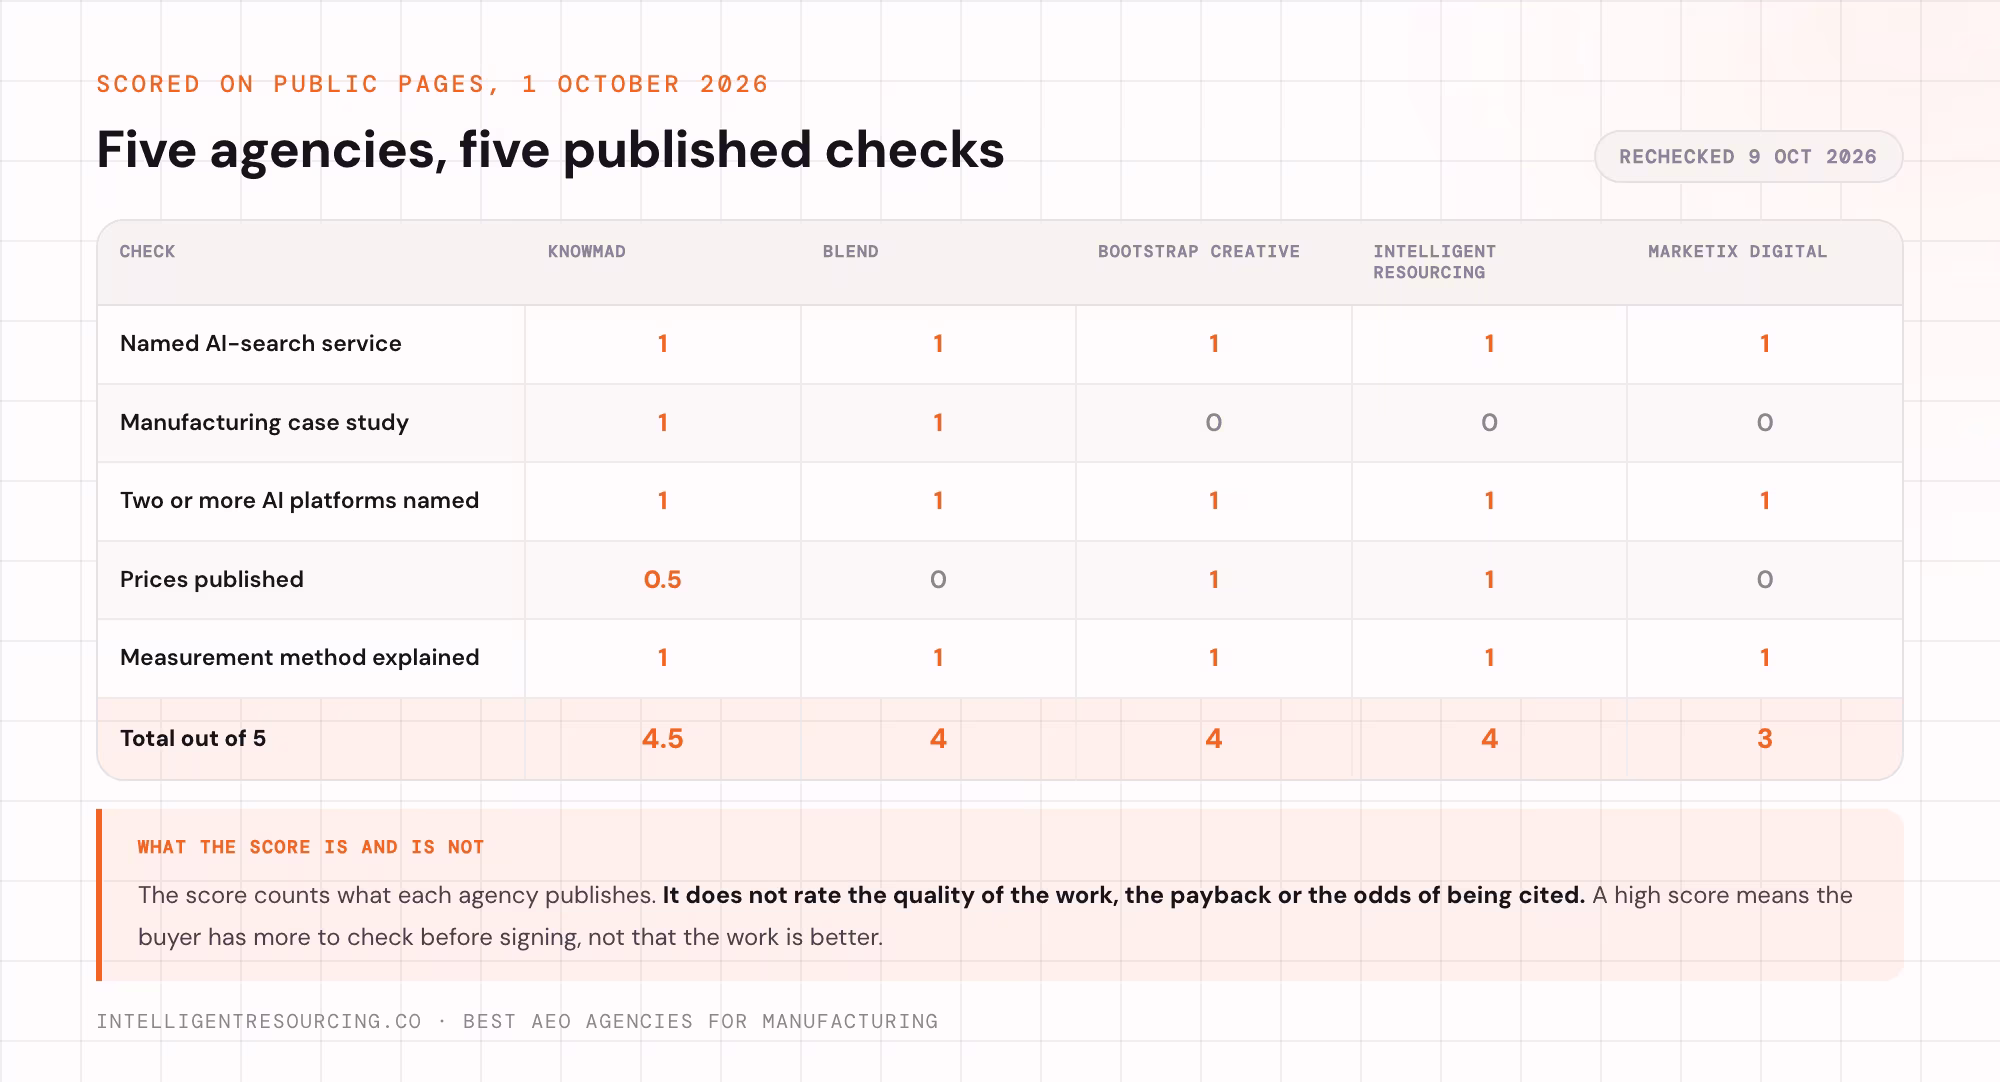
Task: Select the 'Named AI-search service' row label
Action: point(261,344)
